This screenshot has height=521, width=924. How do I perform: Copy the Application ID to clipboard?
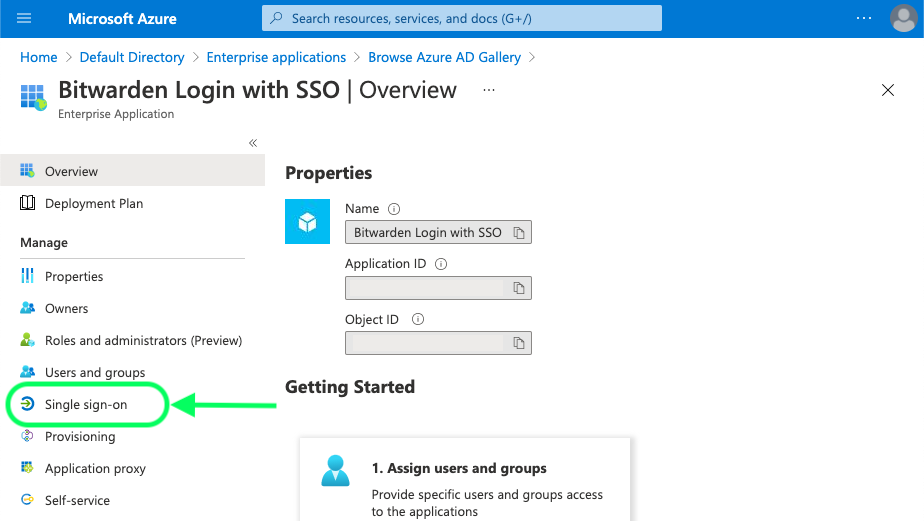coord(519,288)
